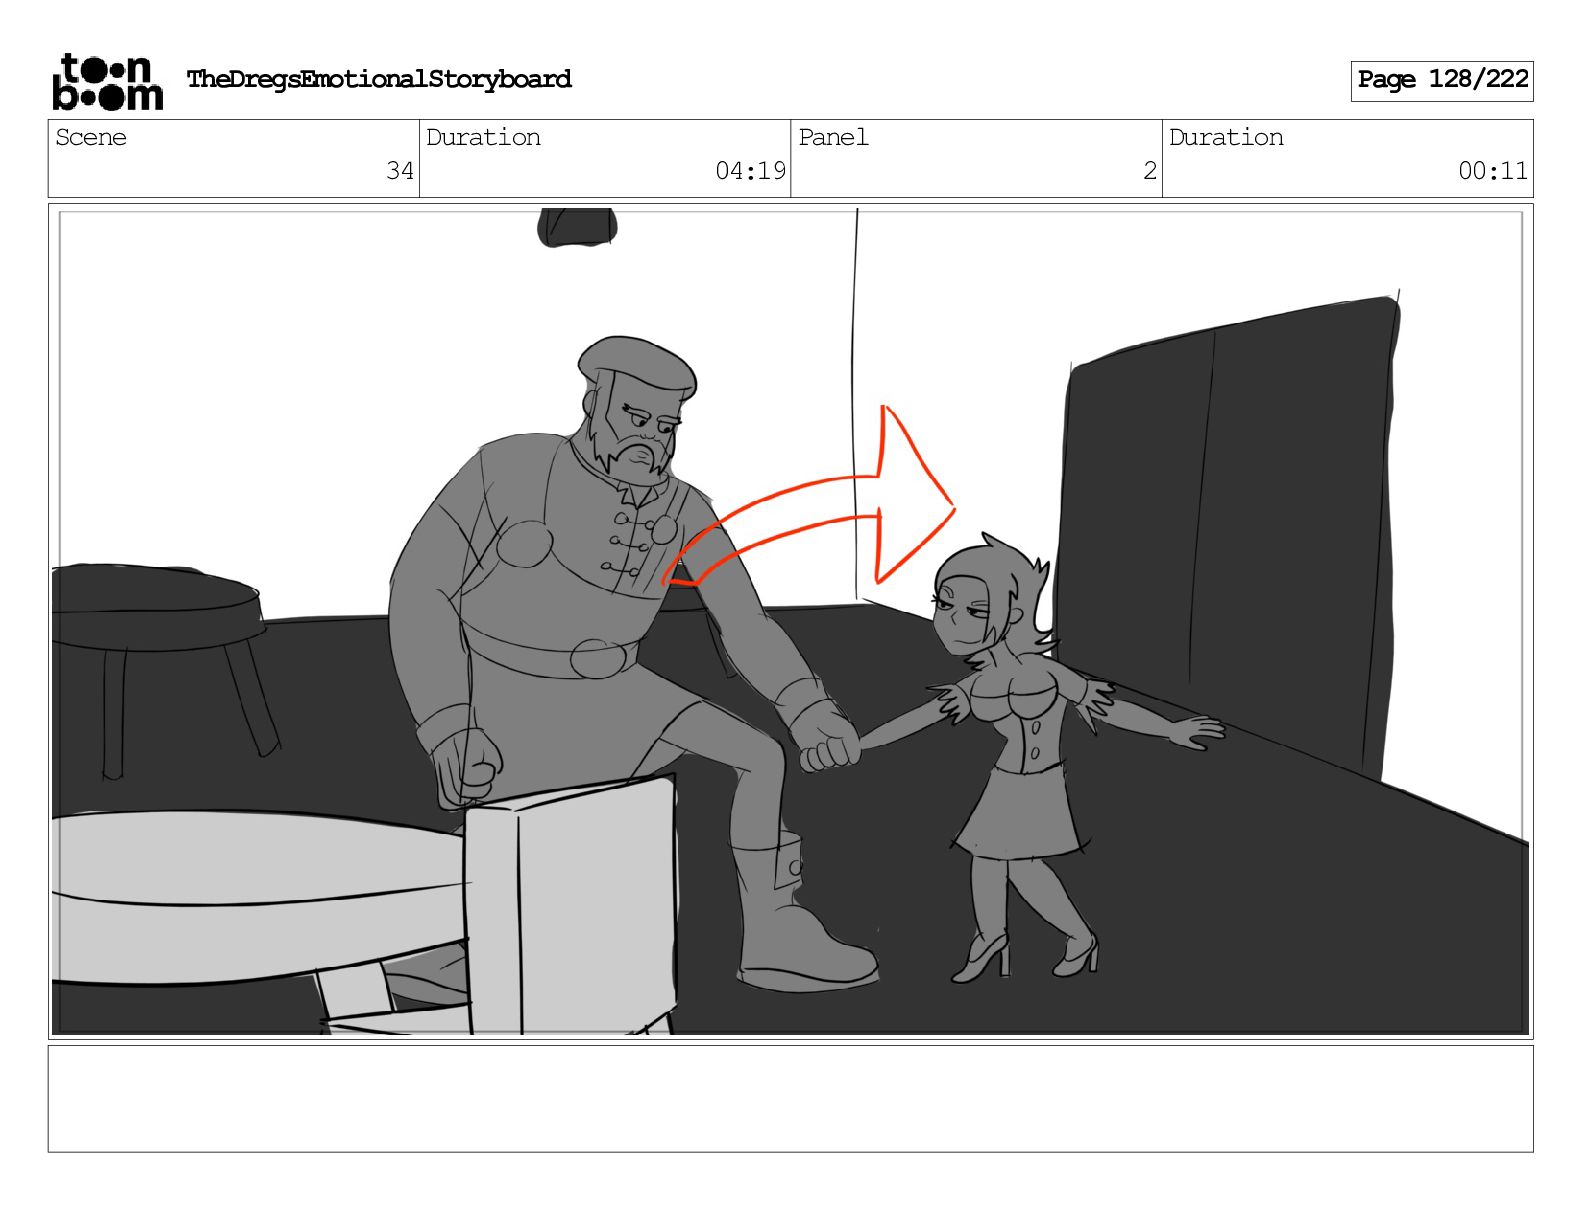Click the panel Duration value 00:11
Viewport: 1584px width, 1224px height.
[1493, 171]
